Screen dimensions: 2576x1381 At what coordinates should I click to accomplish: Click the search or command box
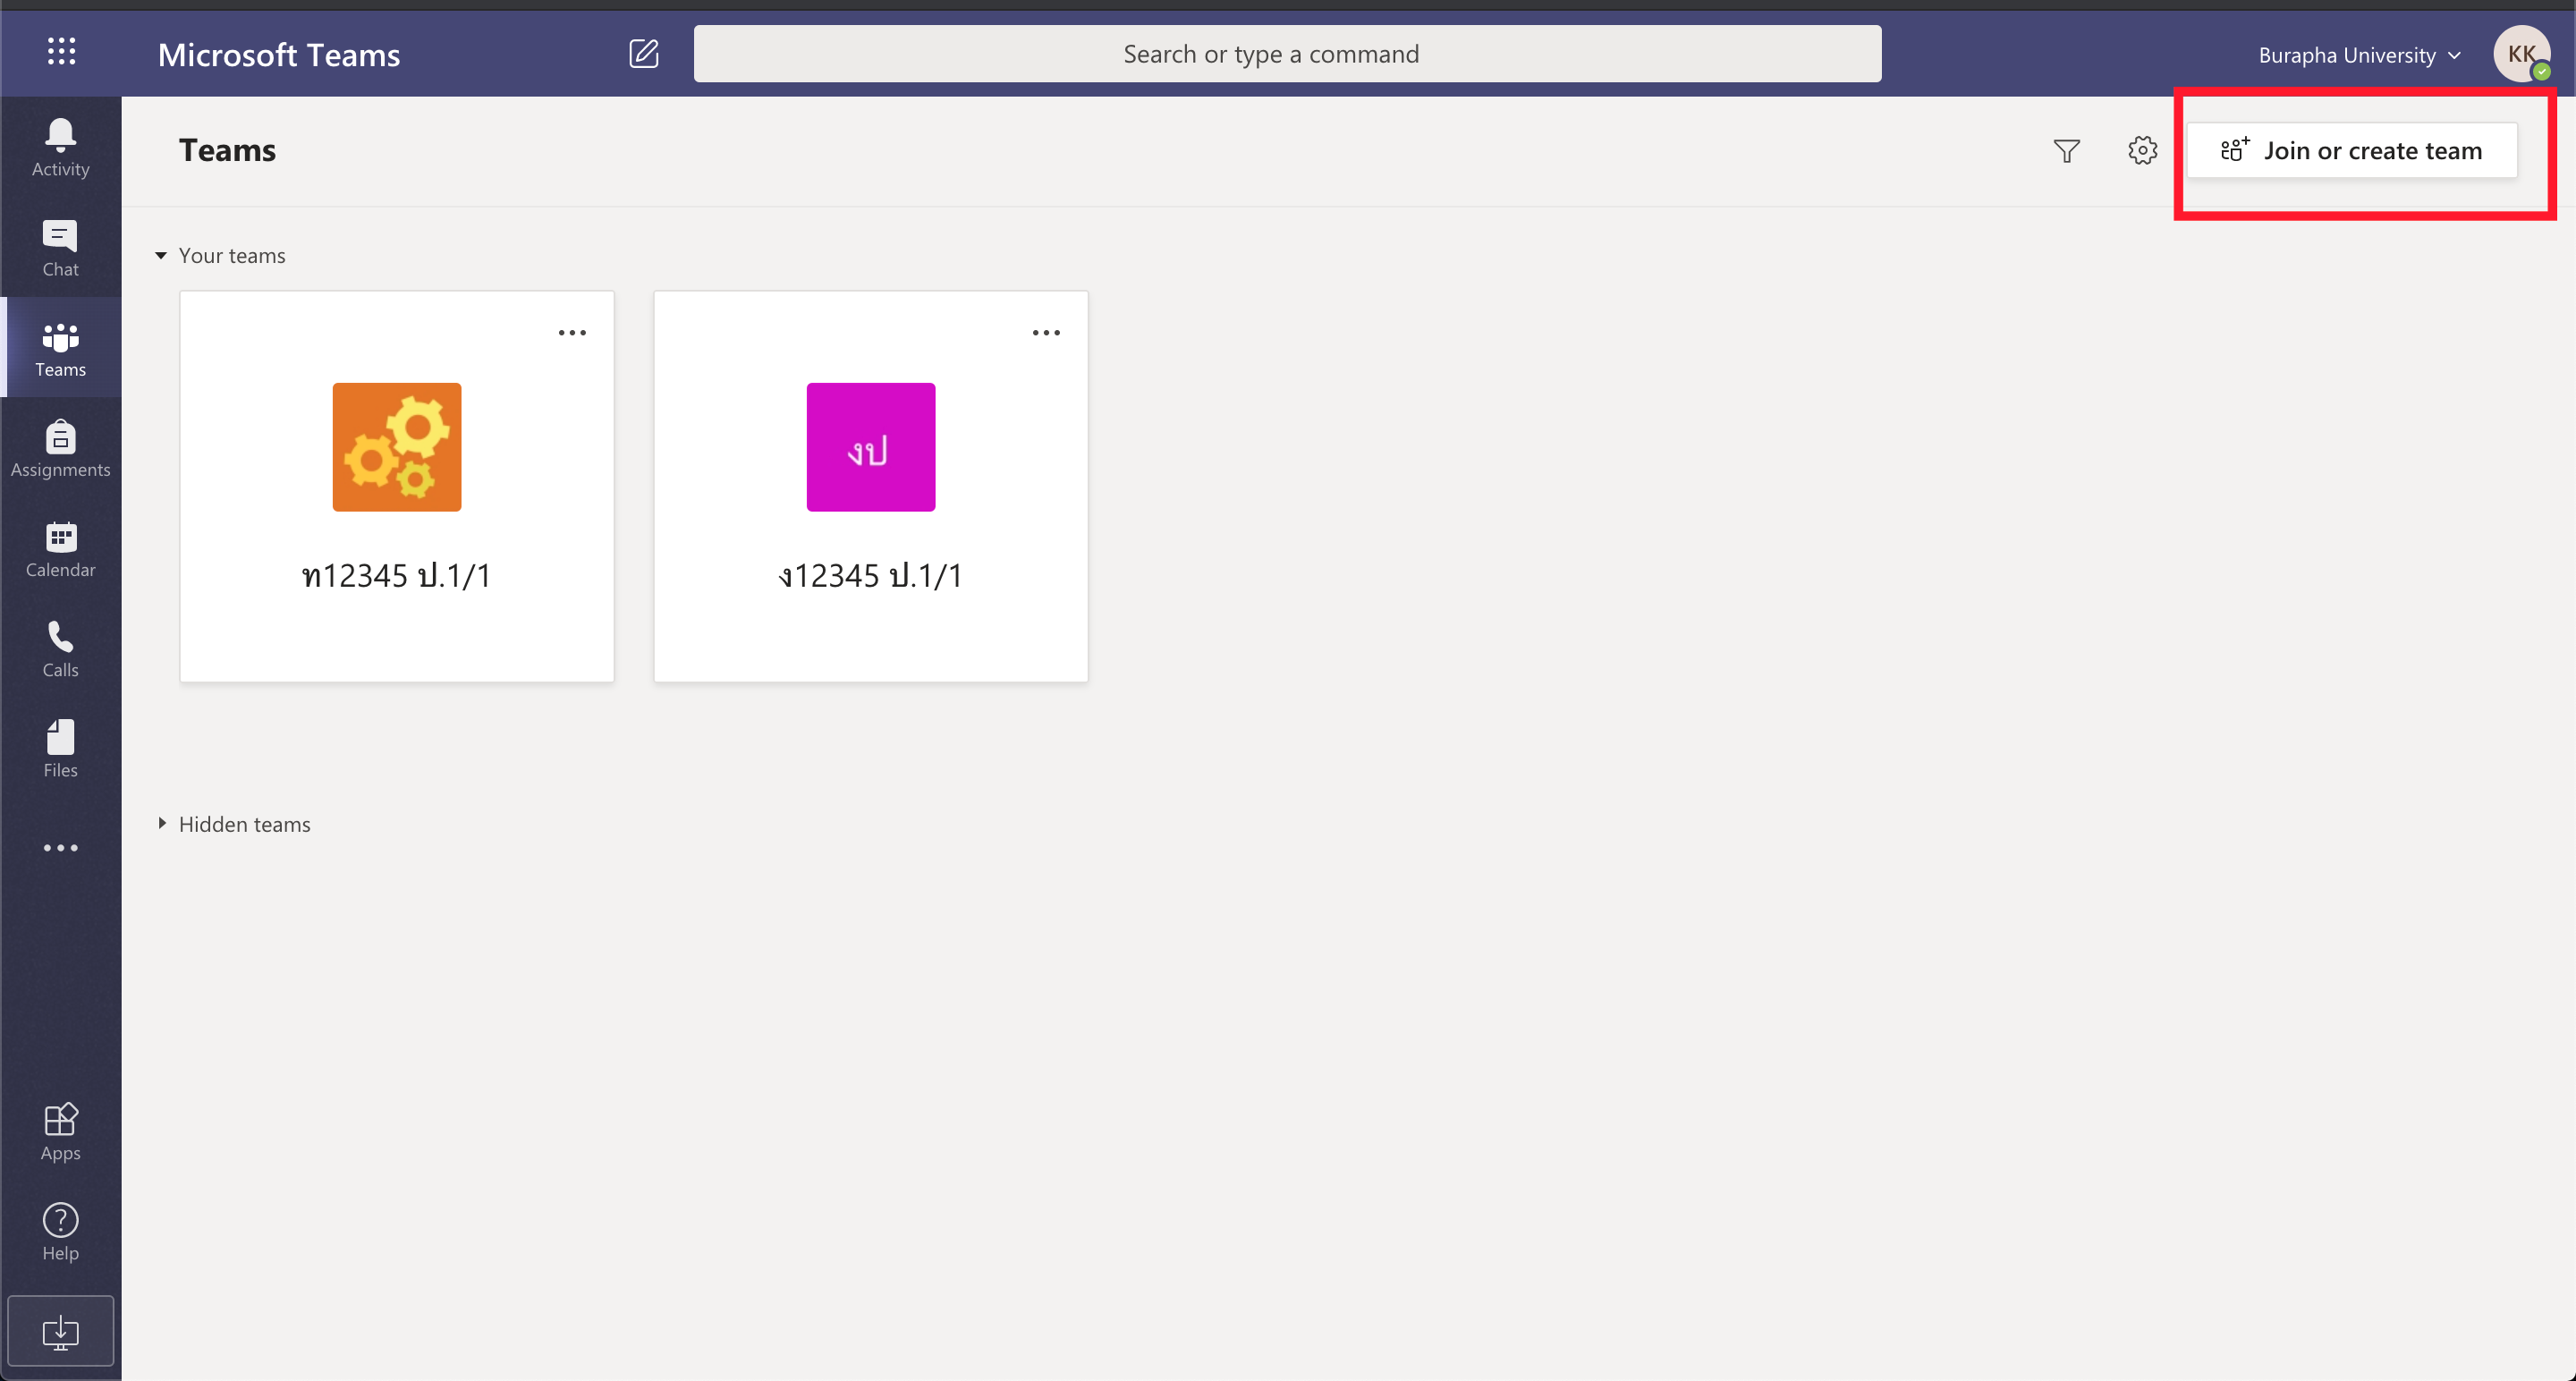pyautogui.click(x=1287, y=54)
